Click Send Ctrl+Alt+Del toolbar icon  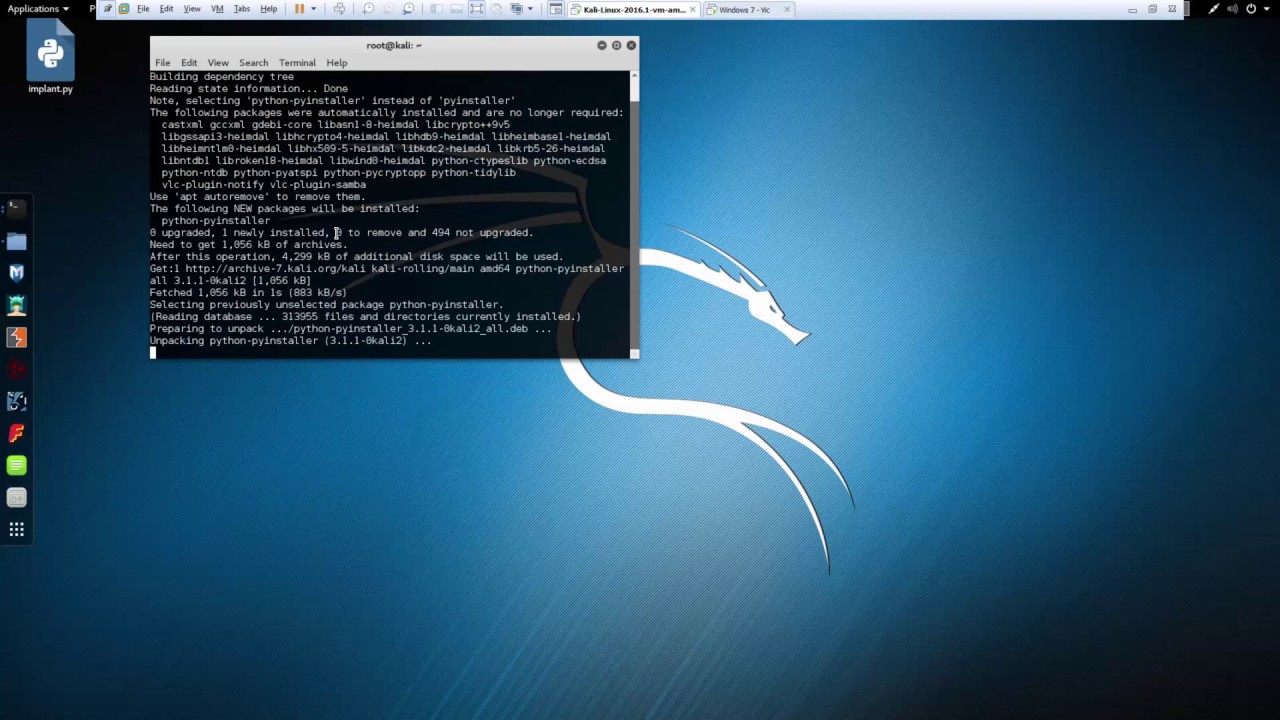coord(340,9)
